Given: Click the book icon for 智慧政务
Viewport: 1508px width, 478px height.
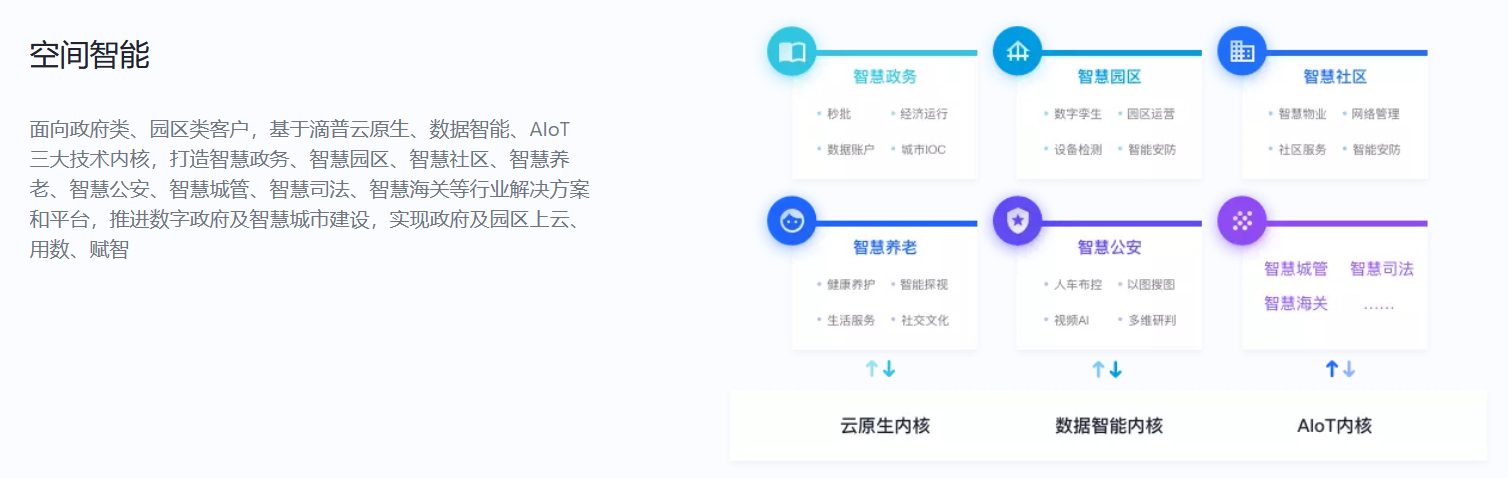Looking at the screenshot, I should [x=792, y=52].
